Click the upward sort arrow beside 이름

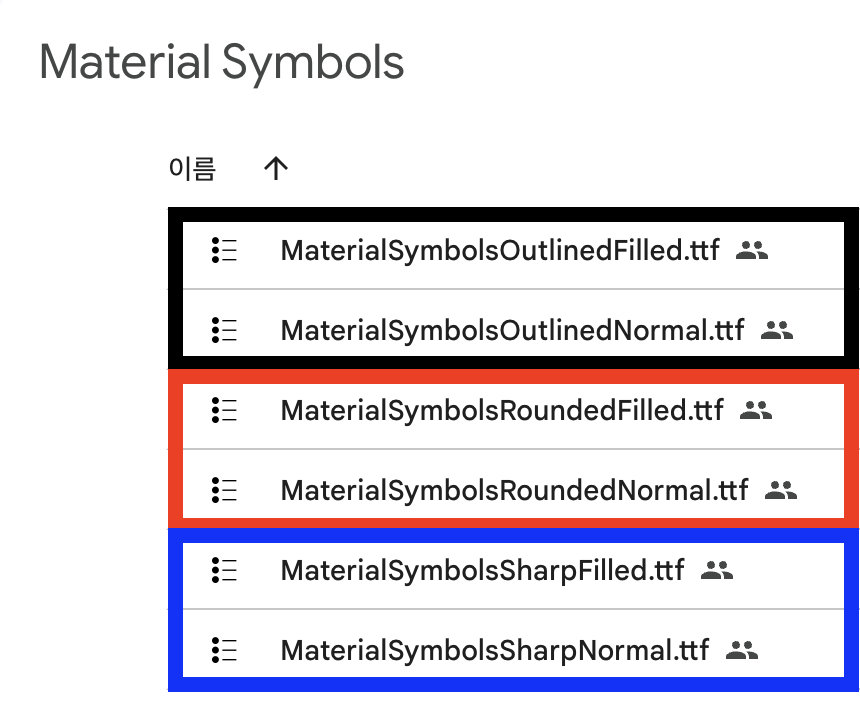(x=275, y=167)
